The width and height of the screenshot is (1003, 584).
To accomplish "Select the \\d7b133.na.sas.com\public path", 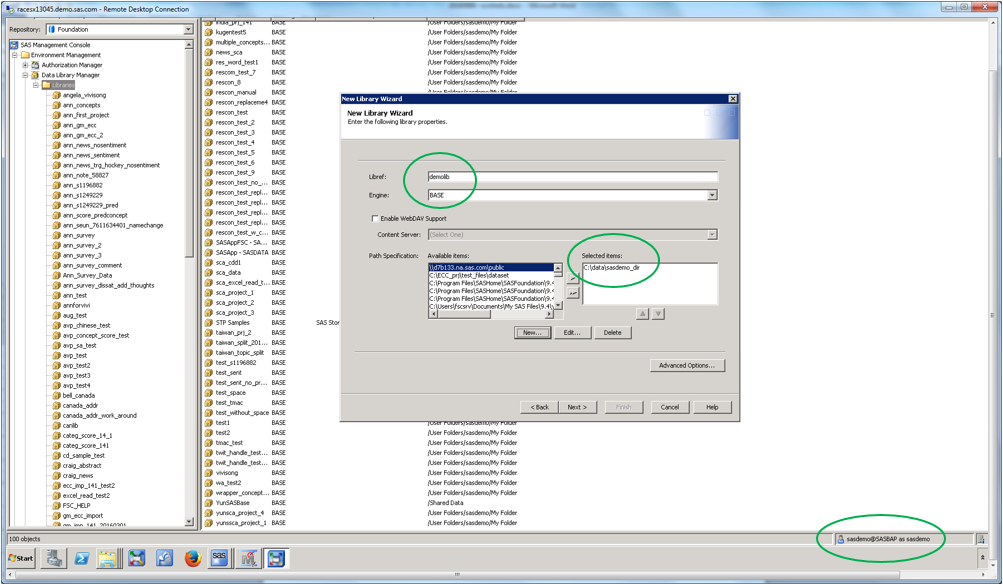I will (491, 267).
